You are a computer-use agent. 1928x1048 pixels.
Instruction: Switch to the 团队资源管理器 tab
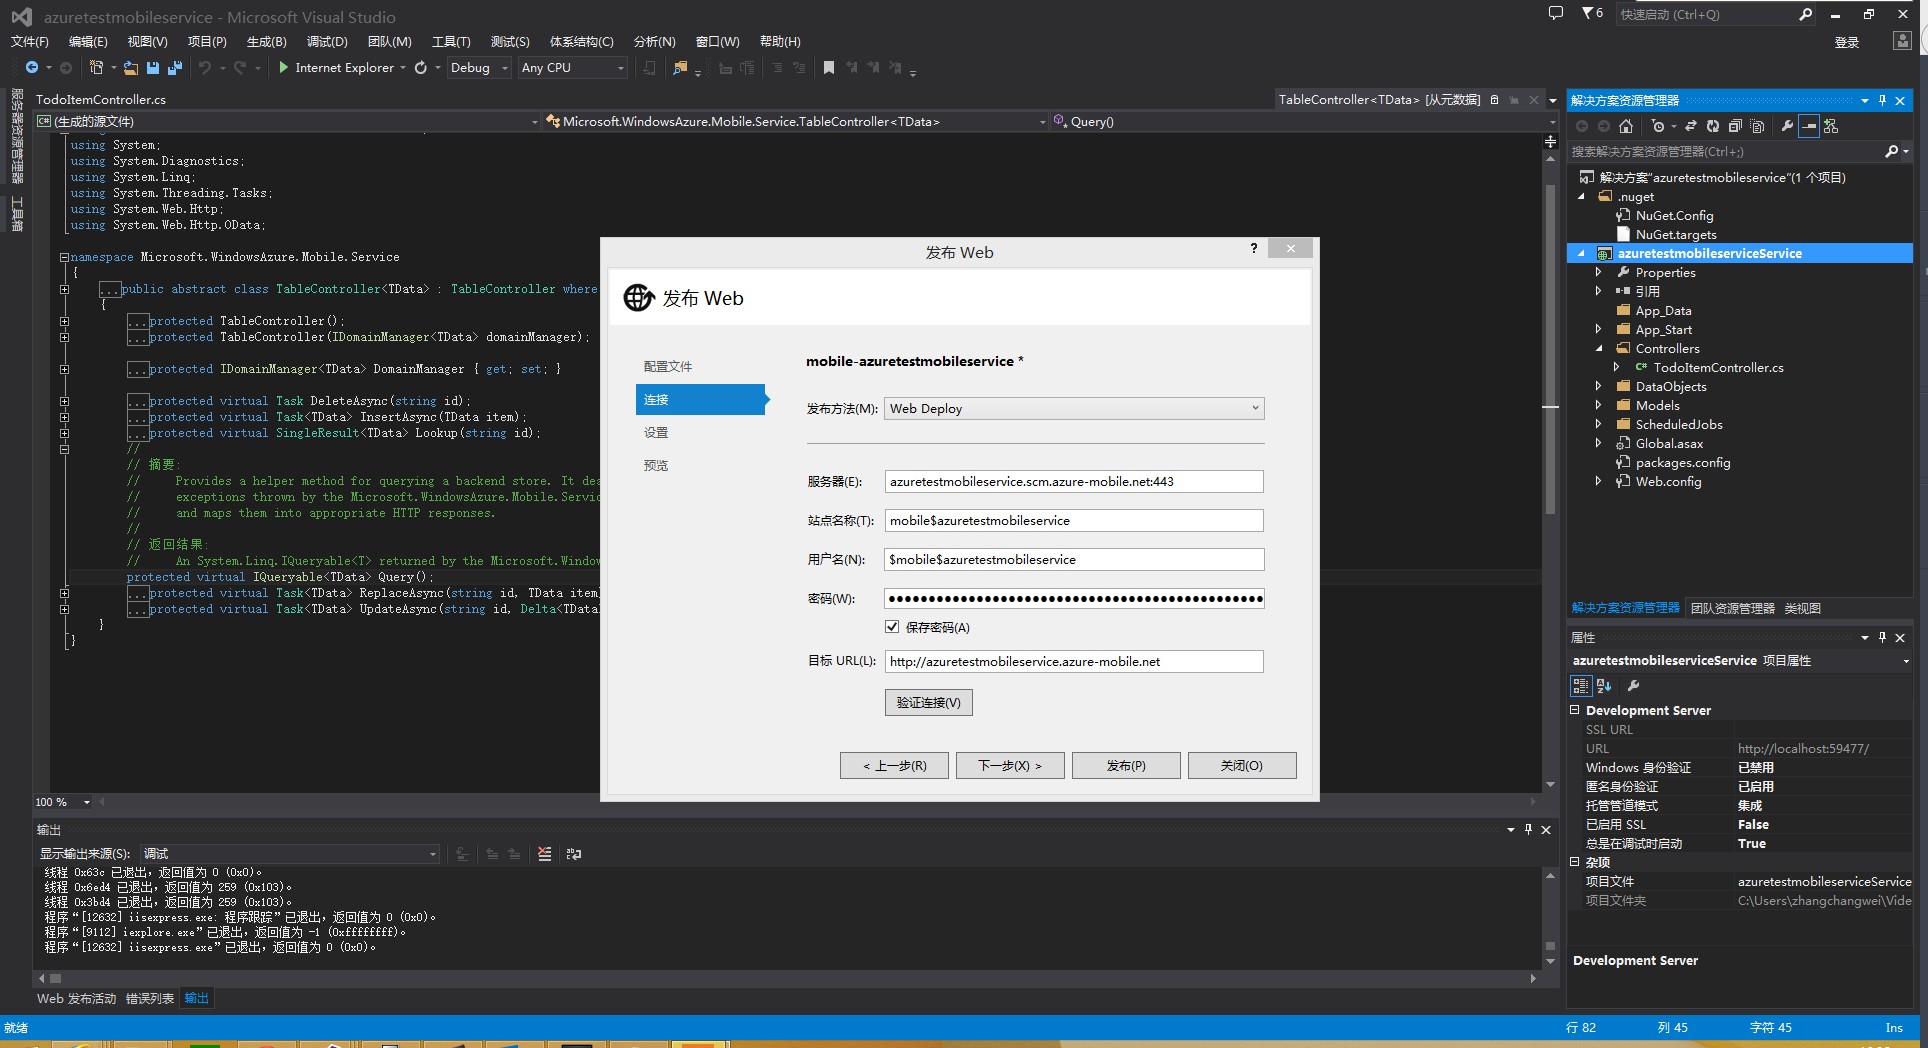[x=1732, y=608]
